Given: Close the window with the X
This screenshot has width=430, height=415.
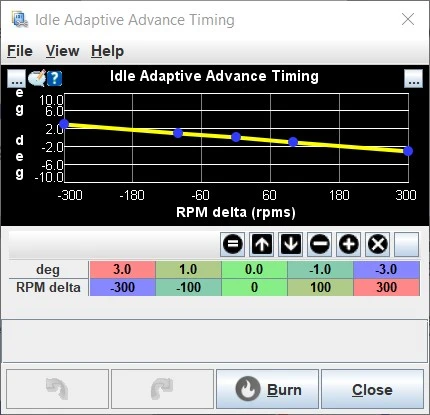Looking at the screenshot, I should 408,19.
